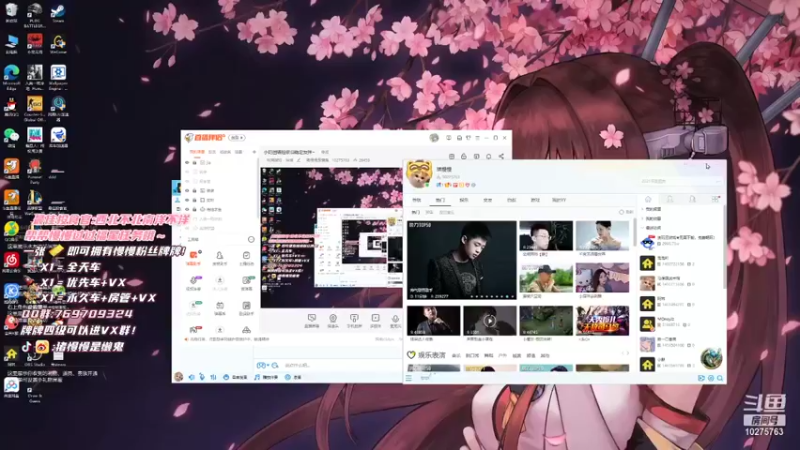This screenshot has height=450, width=800.
Task: Toggle lock on the topmost source layer
Action: click(194, 162)
